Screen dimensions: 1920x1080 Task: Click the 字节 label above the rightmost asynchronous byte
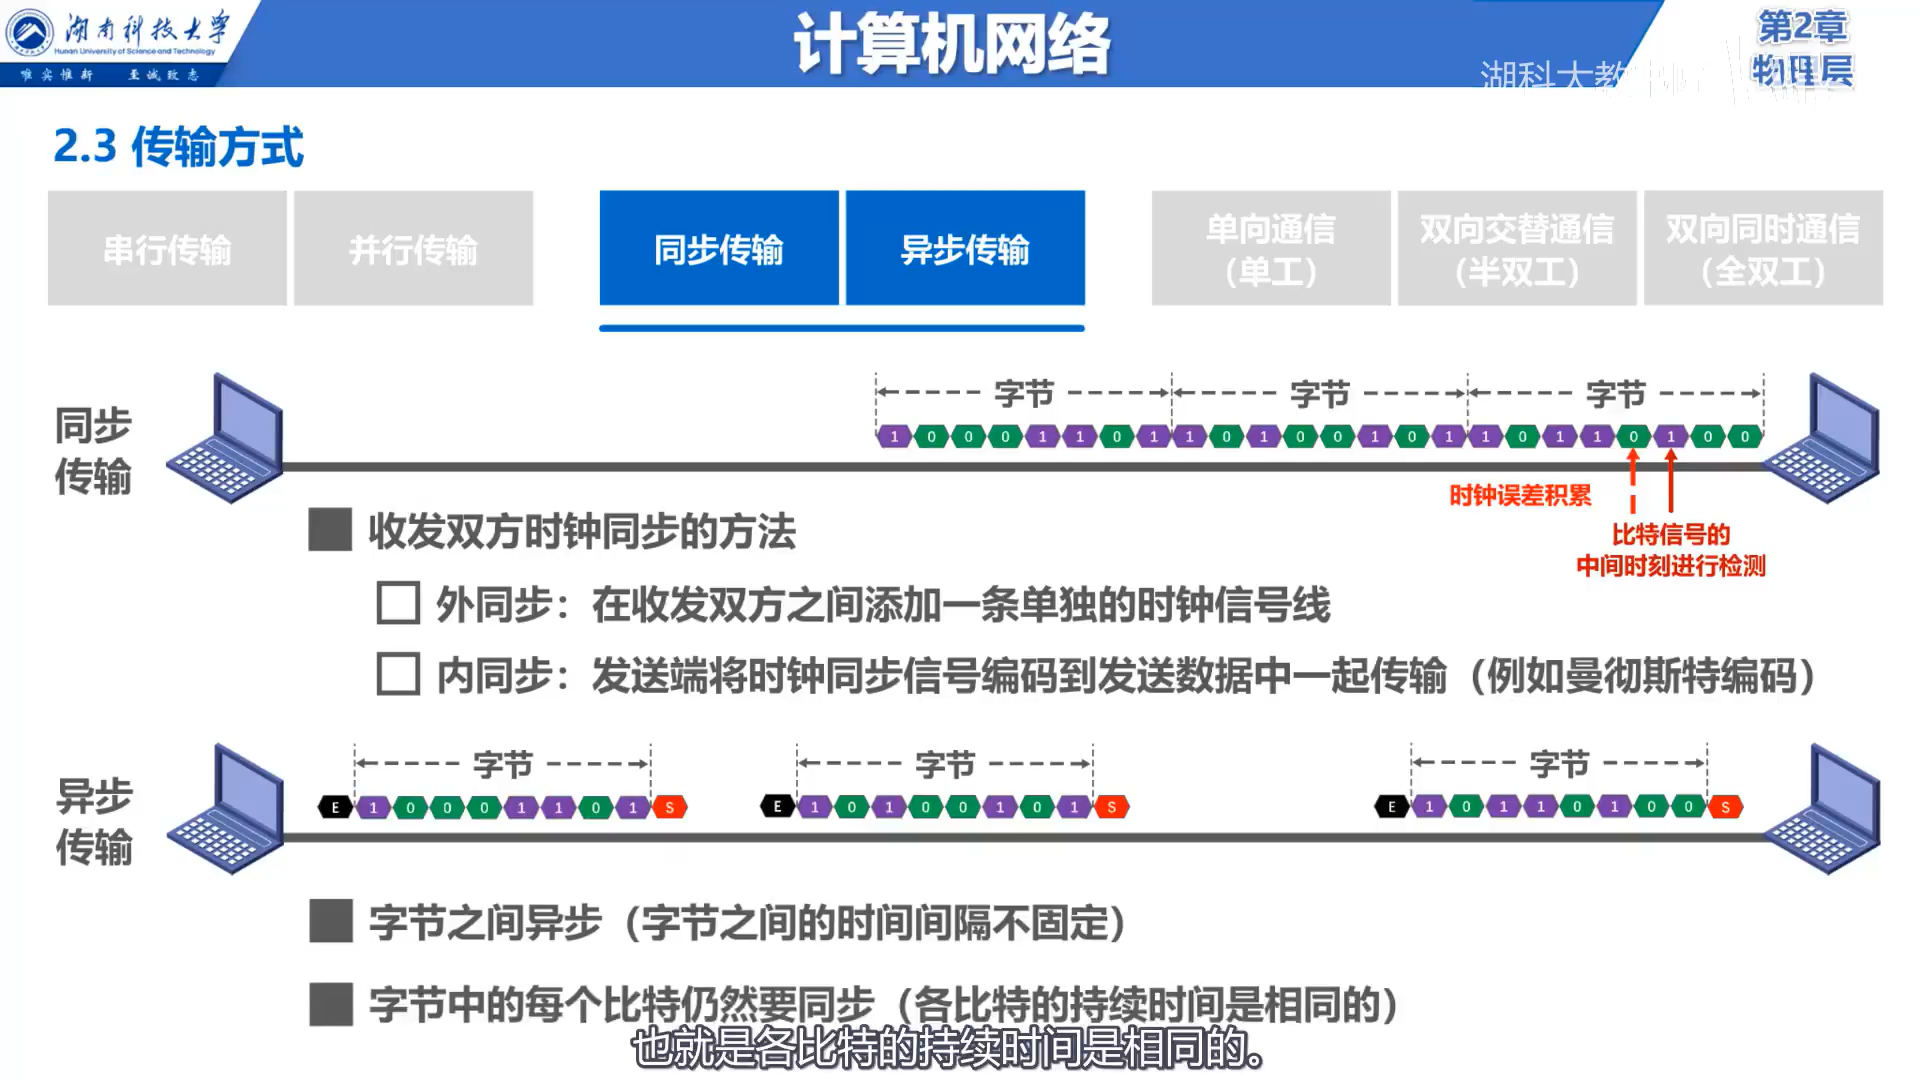coord(1559,764)
